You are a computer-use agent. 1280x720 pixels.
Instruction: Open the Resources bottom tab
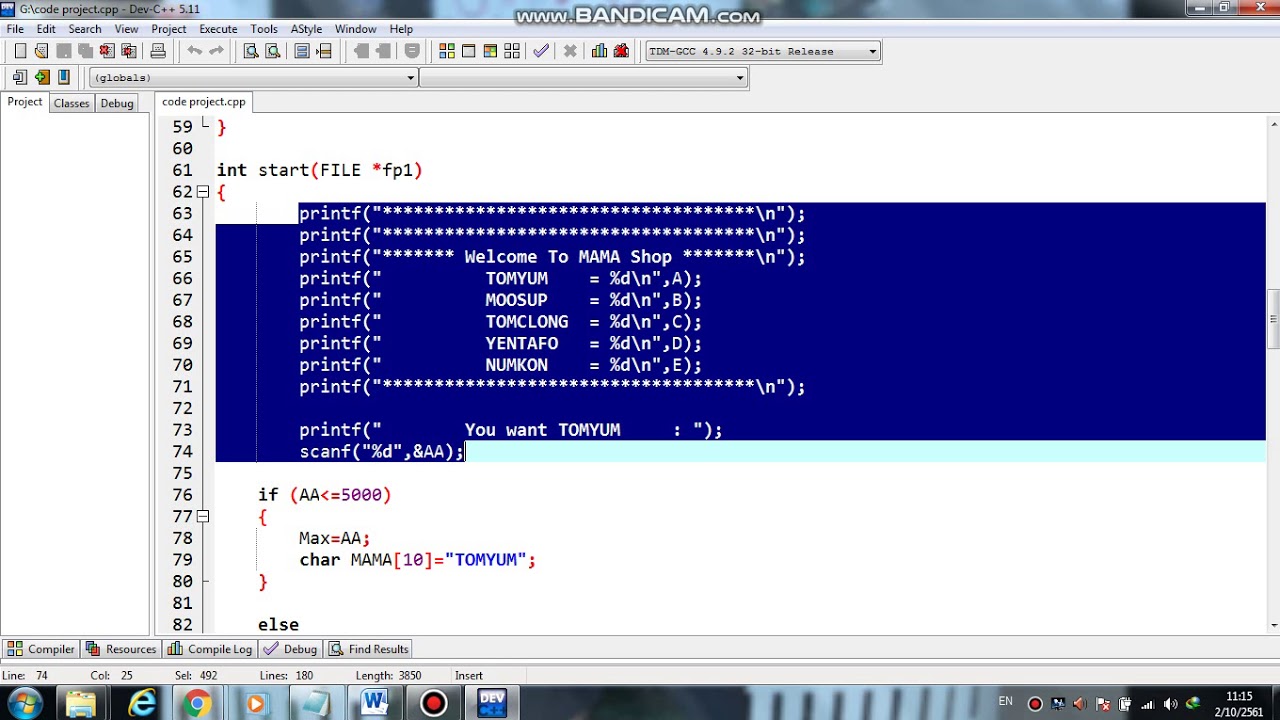tap(121, 649)
